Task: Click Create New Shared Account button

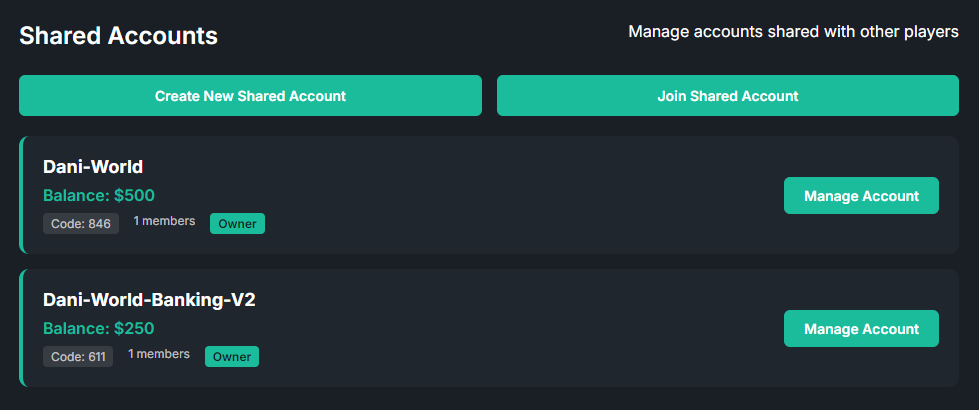Action: 250,96
